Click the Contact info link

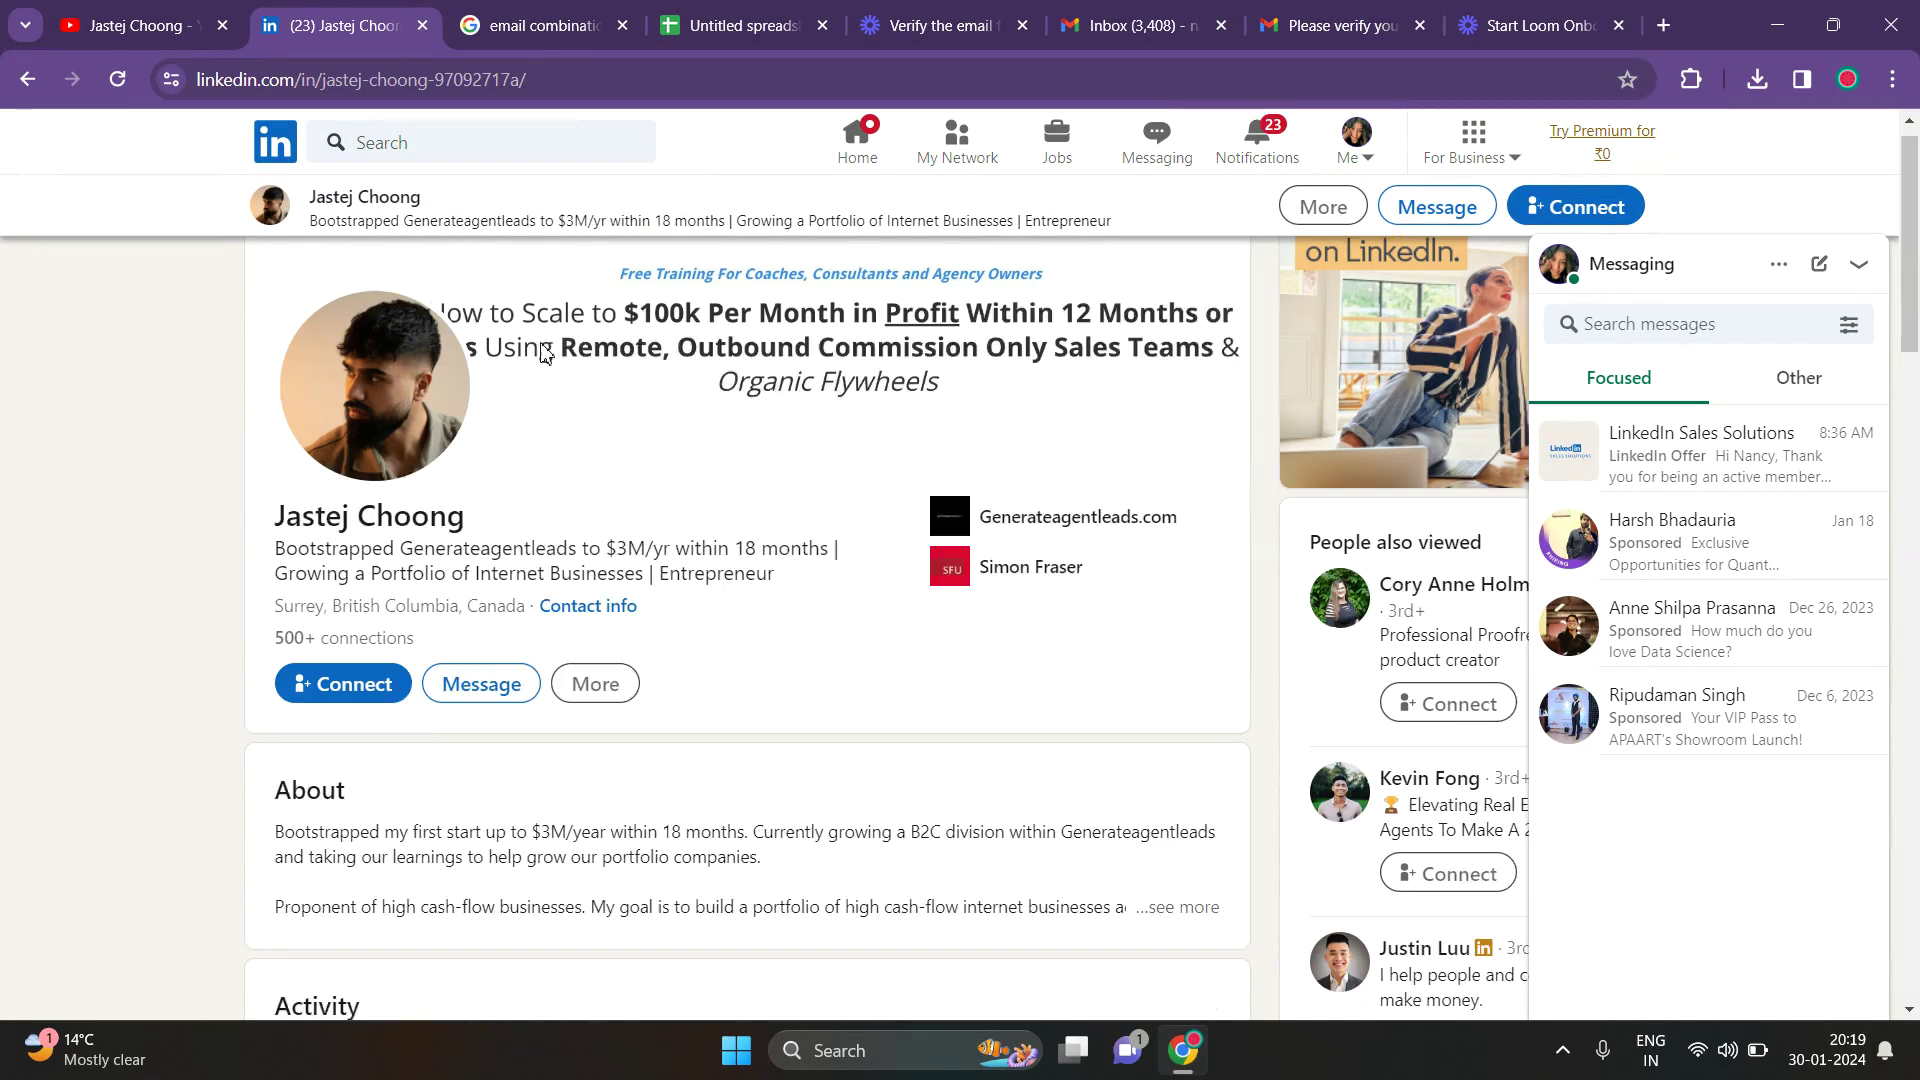click(x=588, y=606)
